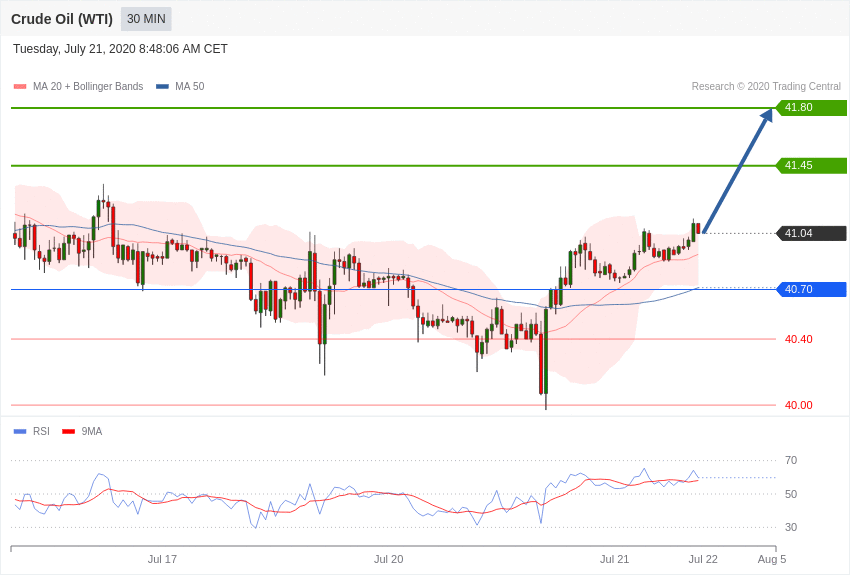
Task: Toggle the MA 50 legend label
Action: (190, 87)
